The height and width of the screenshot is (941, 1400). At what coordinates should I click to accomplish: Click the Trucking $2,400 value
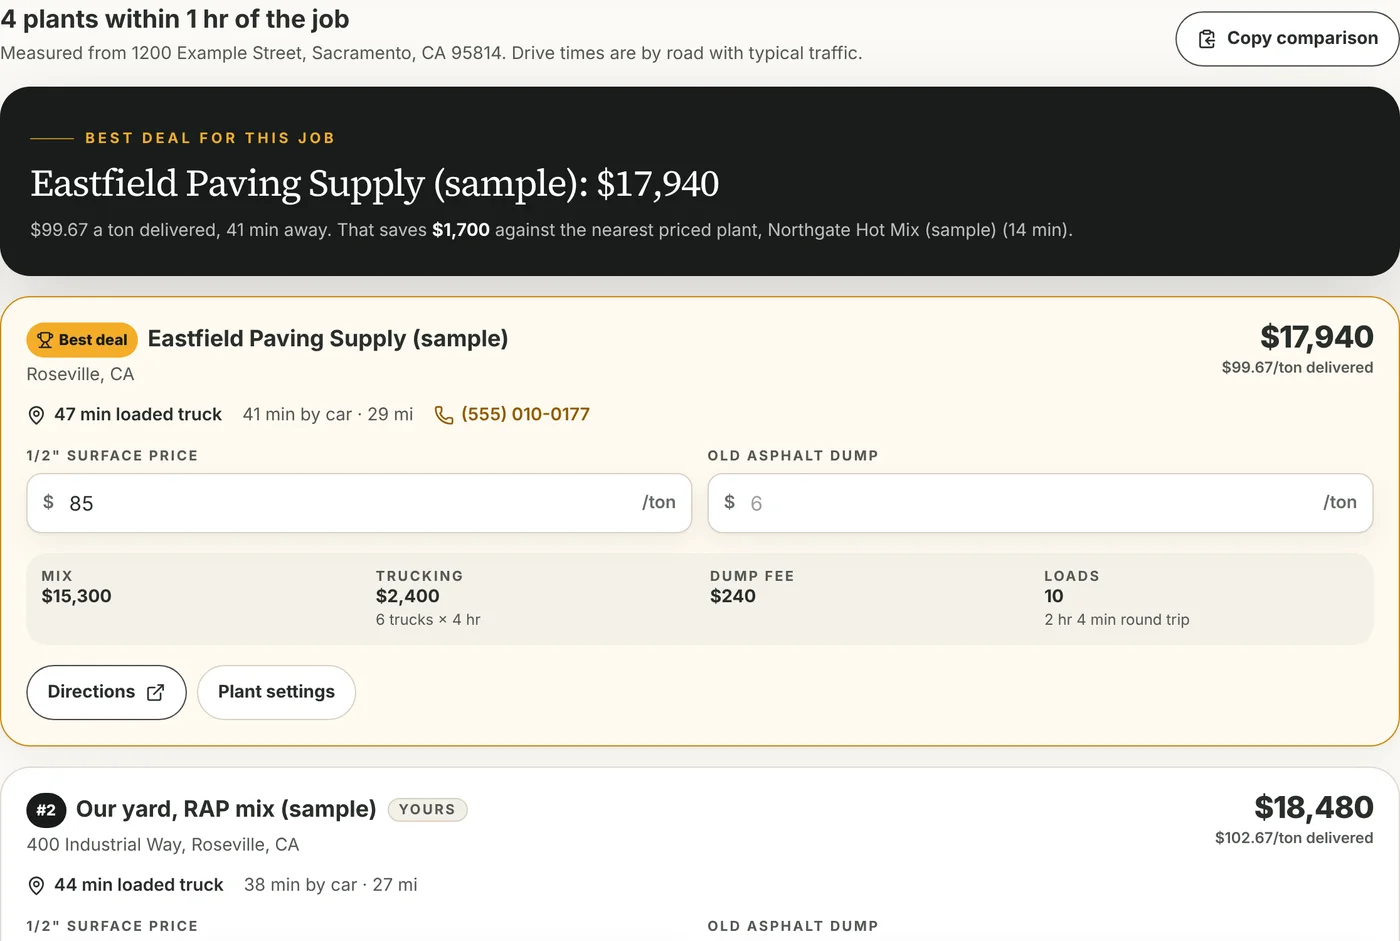(x=407, y=596)
